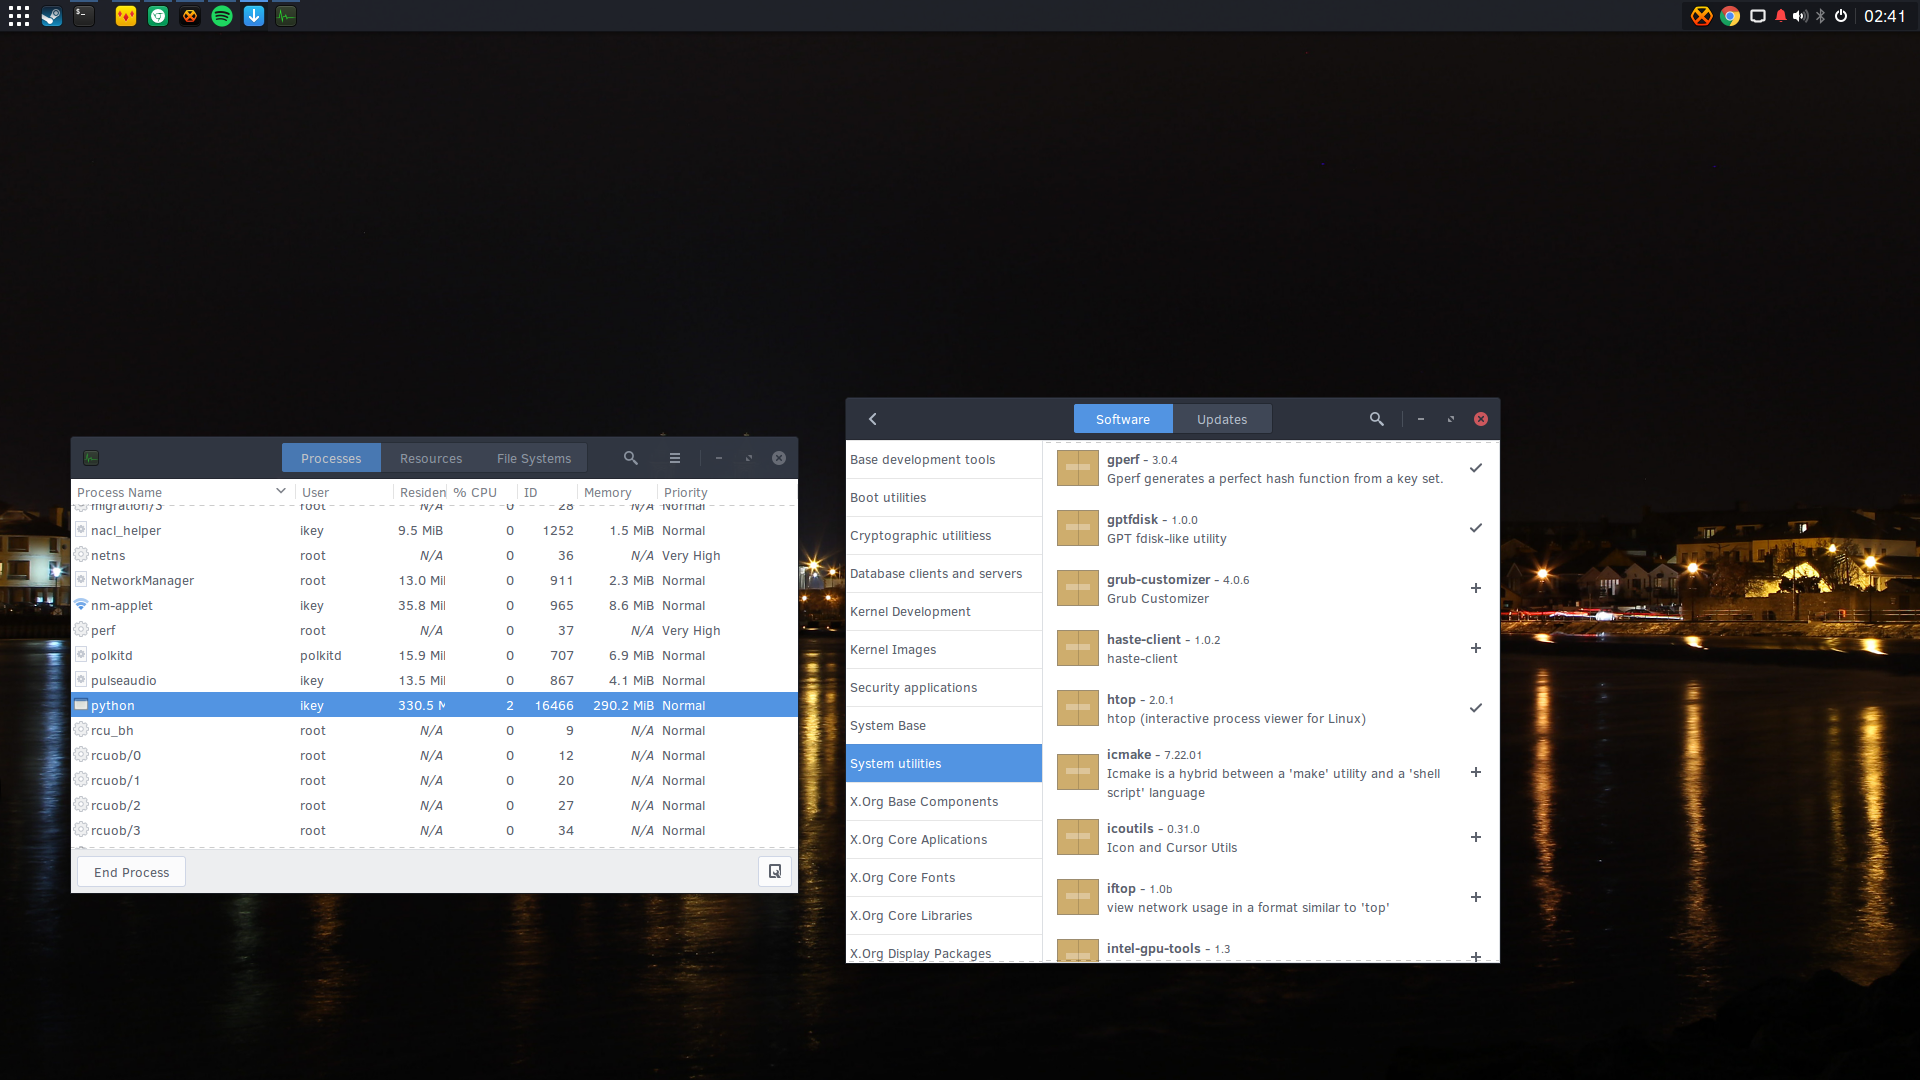Viewport: 1920px width, 1080px height.
Task: Show process properties icon button
Action: (x=775, y=872)
